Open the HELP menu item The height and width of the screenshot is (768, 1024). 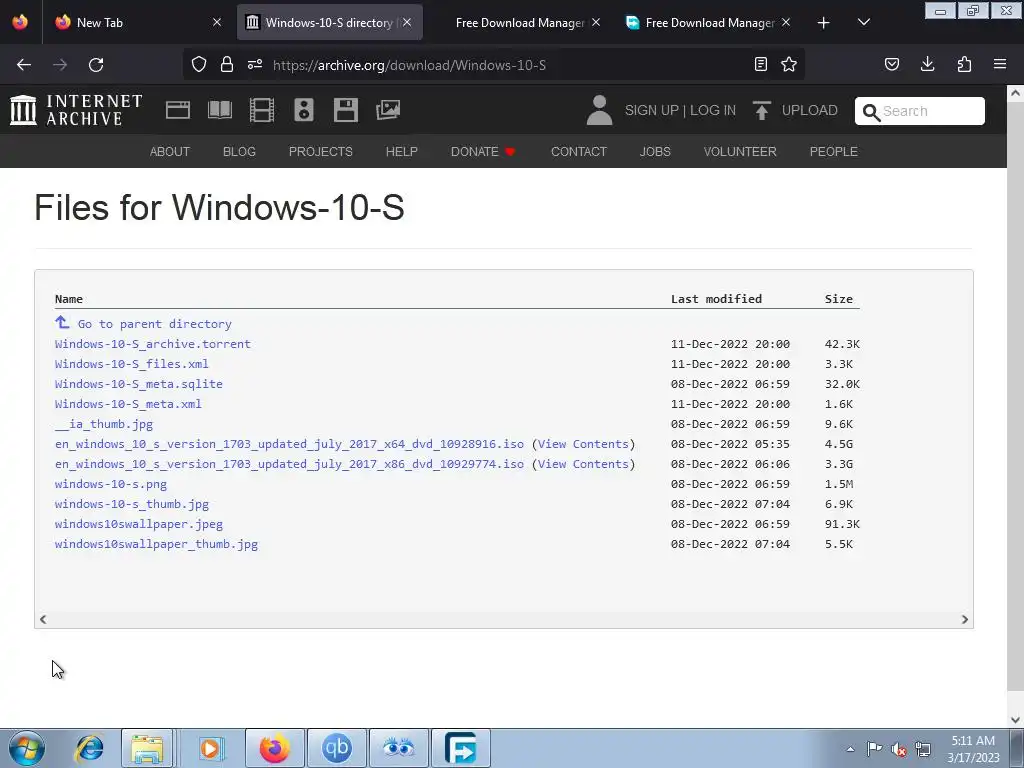[402, 152]
